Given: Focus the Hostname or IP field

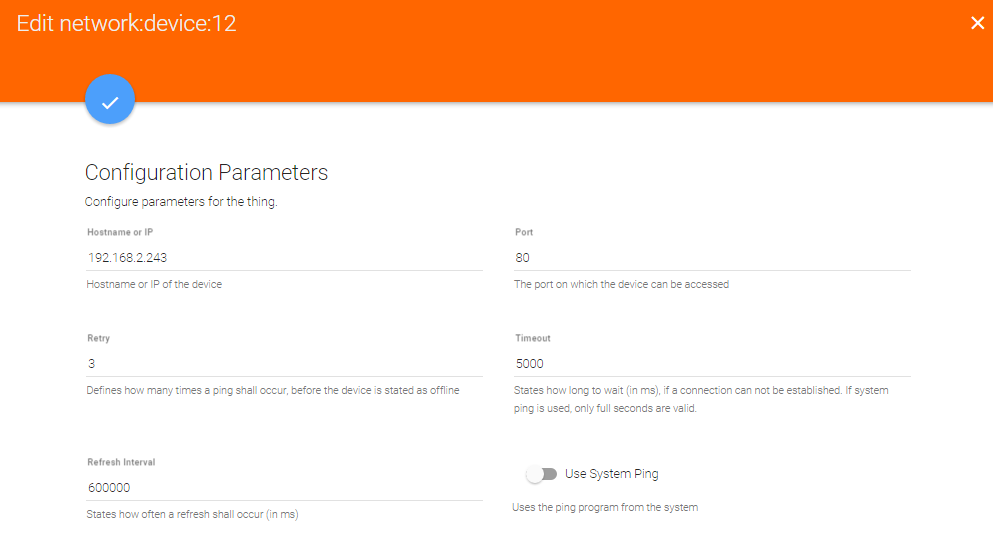Looking at the screenshot, I should coord(284,258).
